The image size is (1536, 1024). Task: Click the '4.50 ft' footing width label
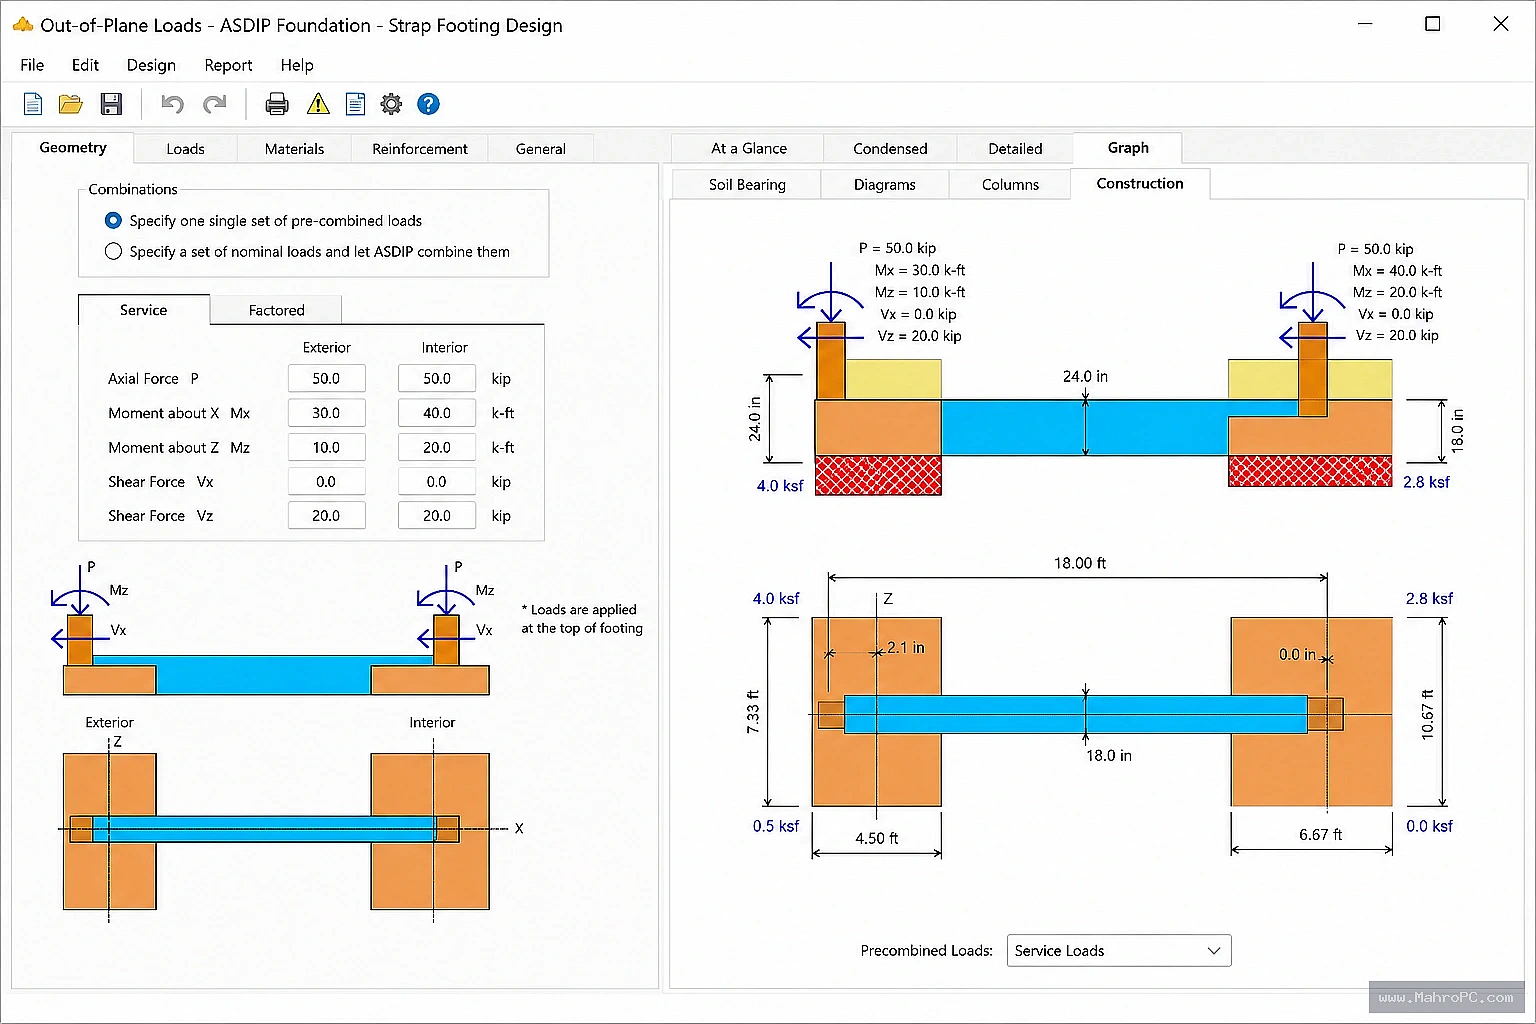(876, 838)
